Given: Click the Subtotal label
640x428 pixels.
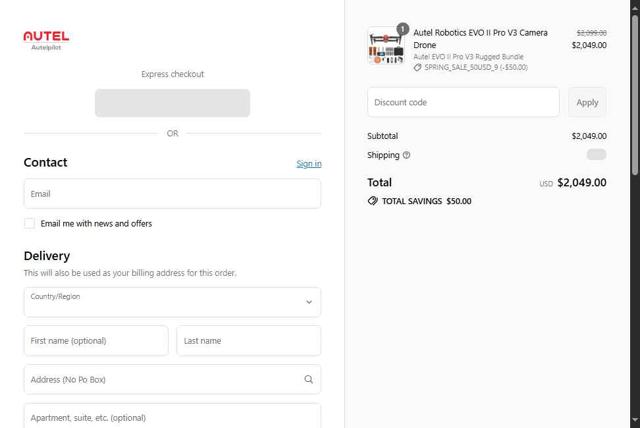Looking at the screenshot, I should click(x=382, y=136).
